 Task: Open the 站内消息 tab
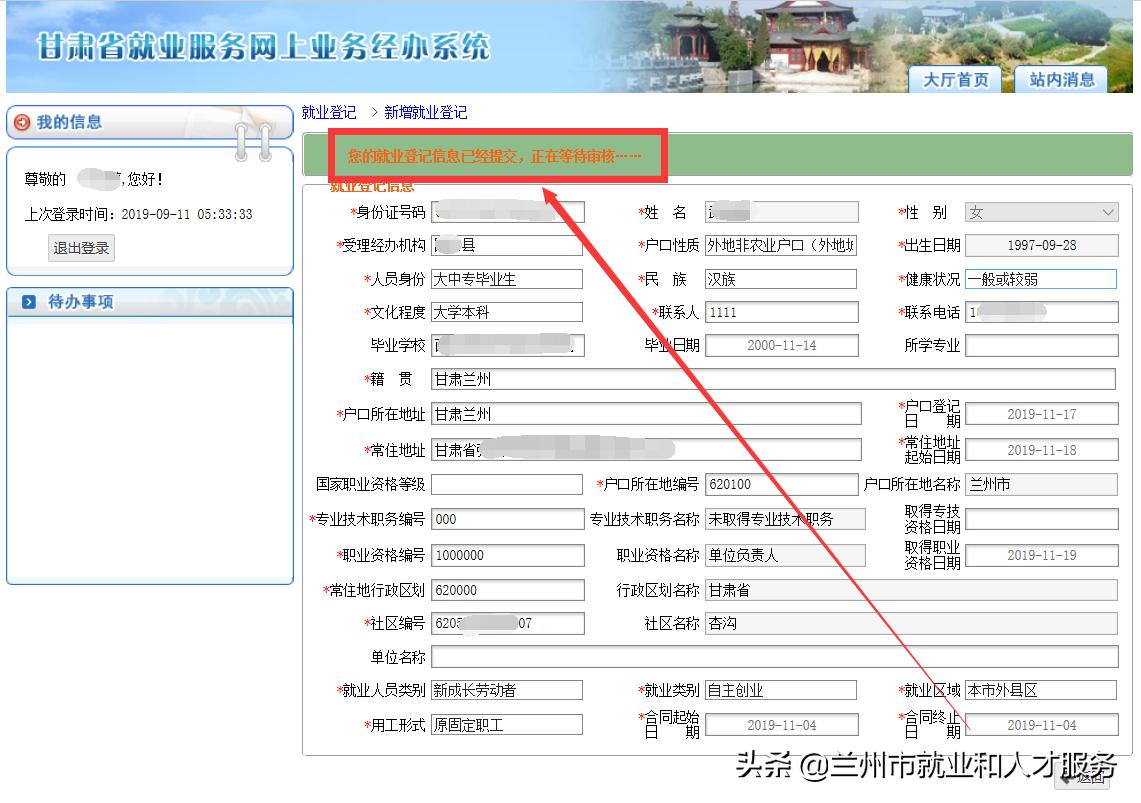(1062, 79)
